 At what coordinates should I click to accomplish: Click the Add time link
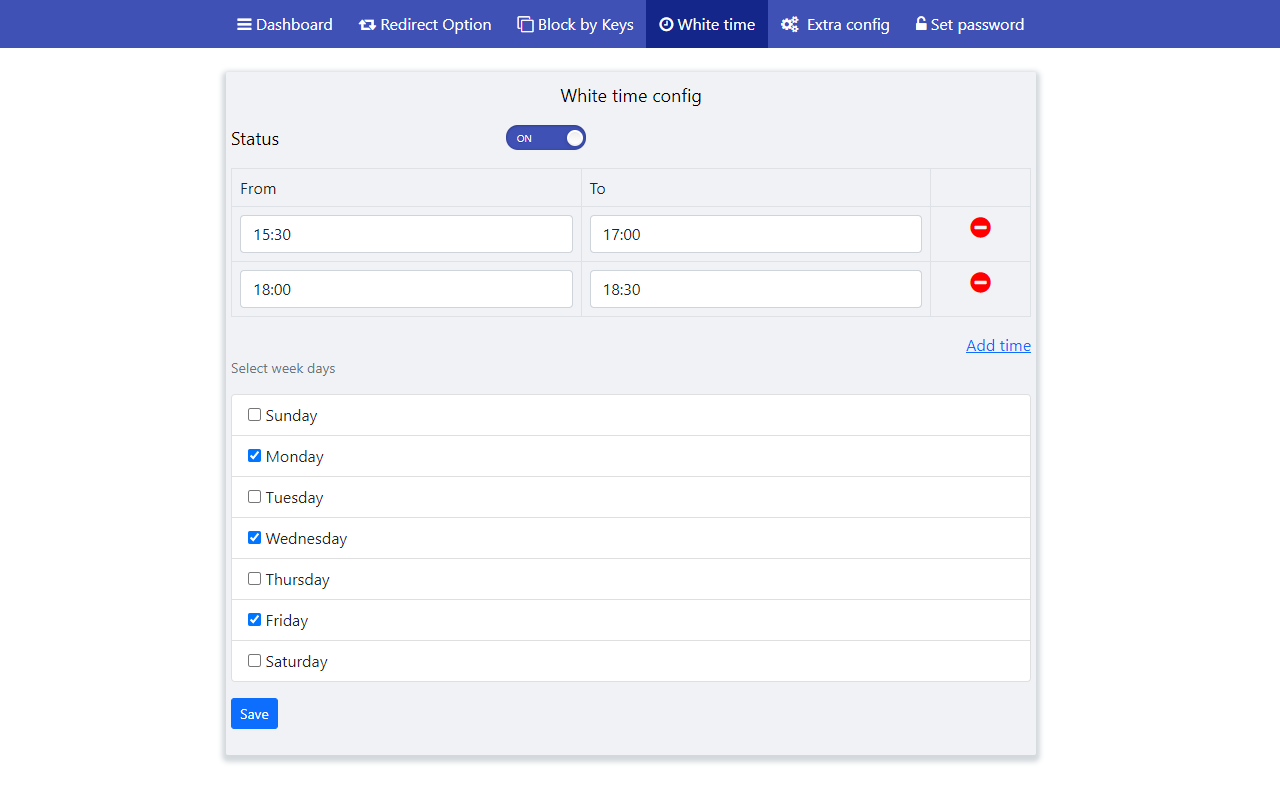[x=997, y=345]
